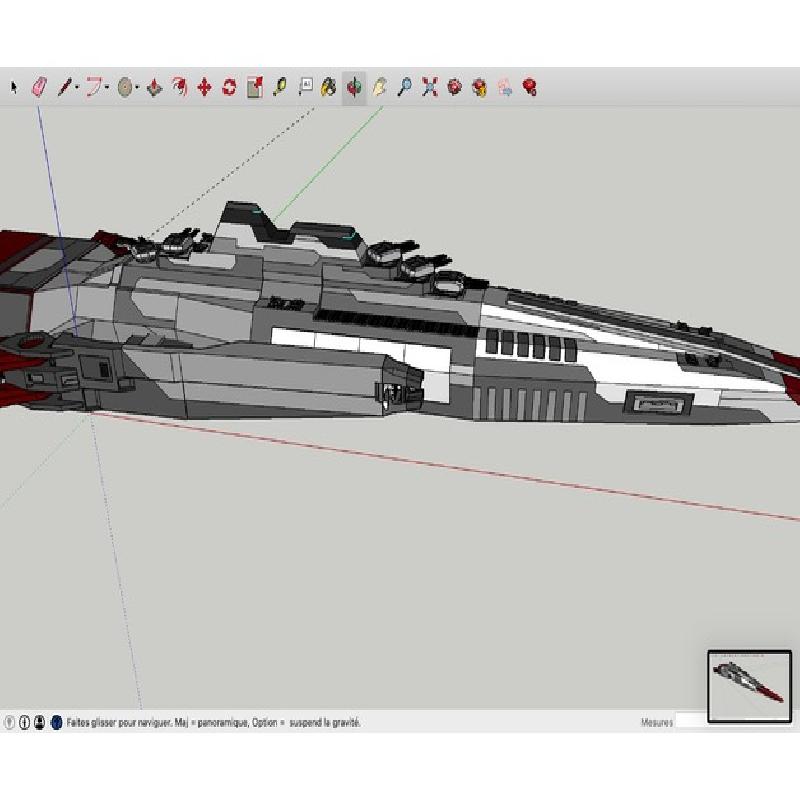Click the Mesures input field
This screenshot has width=800, height=800.
pyautogui.click(x=690, y=721)
